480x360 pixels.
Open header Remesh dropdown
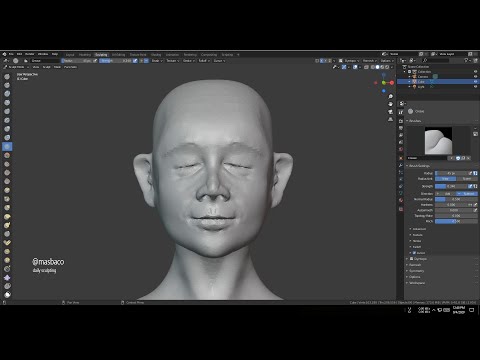pos(370,61)
